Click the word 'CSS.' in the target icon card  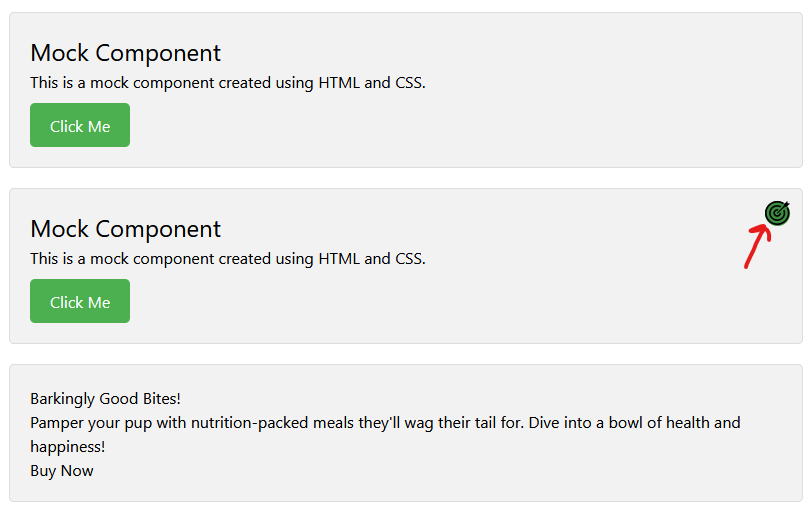pyautogui.click(x=410, y=258)
